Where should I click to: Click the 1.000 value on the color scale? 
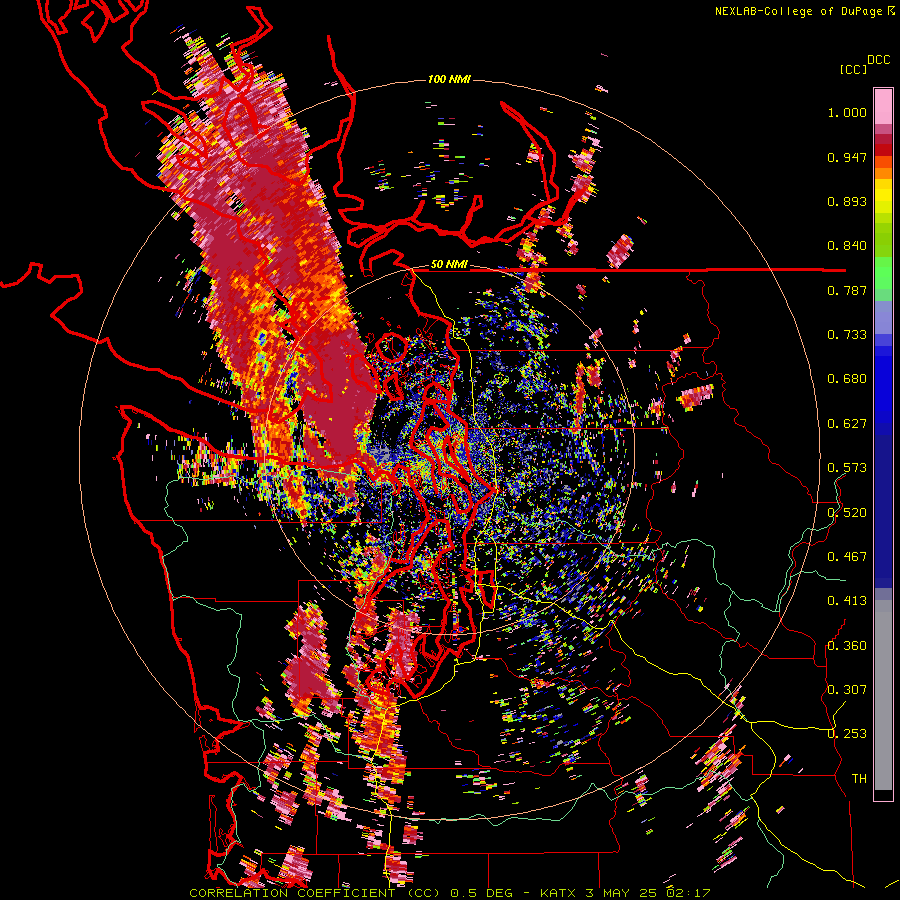pyautogui.click(x=847, y=112)
